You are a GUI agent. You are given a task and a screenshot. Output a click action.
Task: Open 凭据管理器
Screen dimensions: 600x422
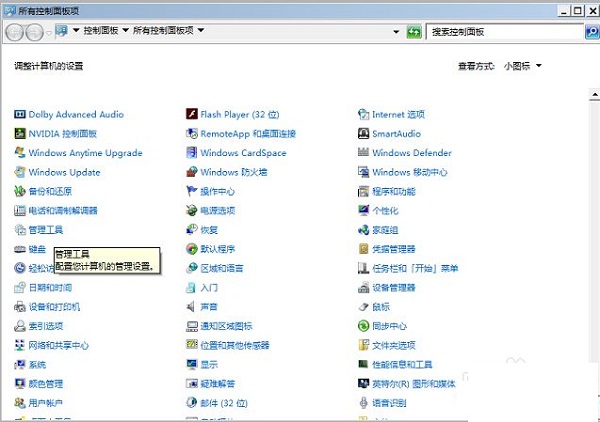click(394, 249)
